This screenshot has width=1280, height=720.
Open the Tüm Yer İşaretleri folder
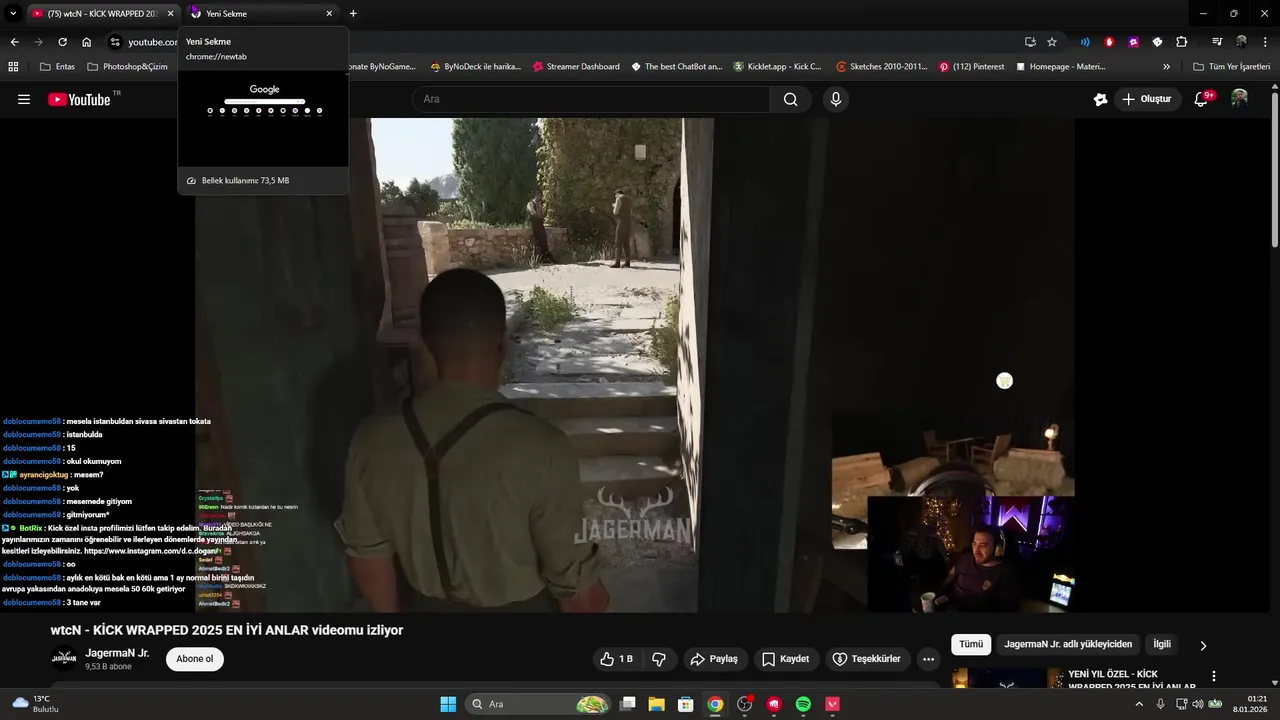pos(1231,67)
